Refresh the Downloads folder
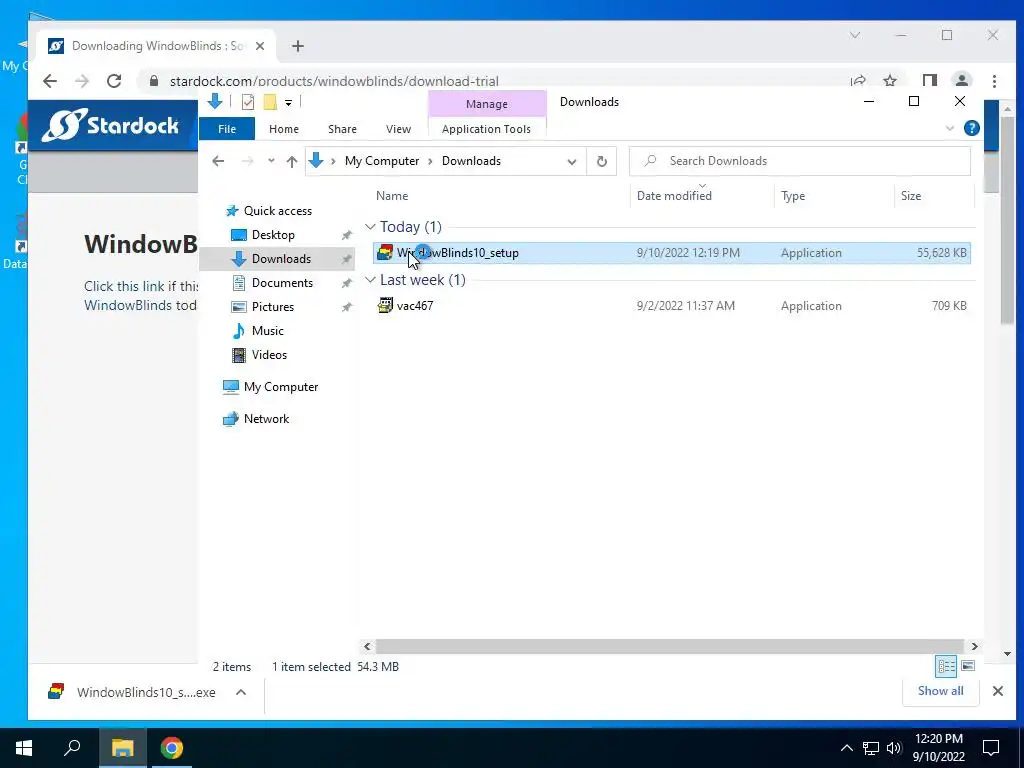This screenshot has height=768, width=1024. 601,161
